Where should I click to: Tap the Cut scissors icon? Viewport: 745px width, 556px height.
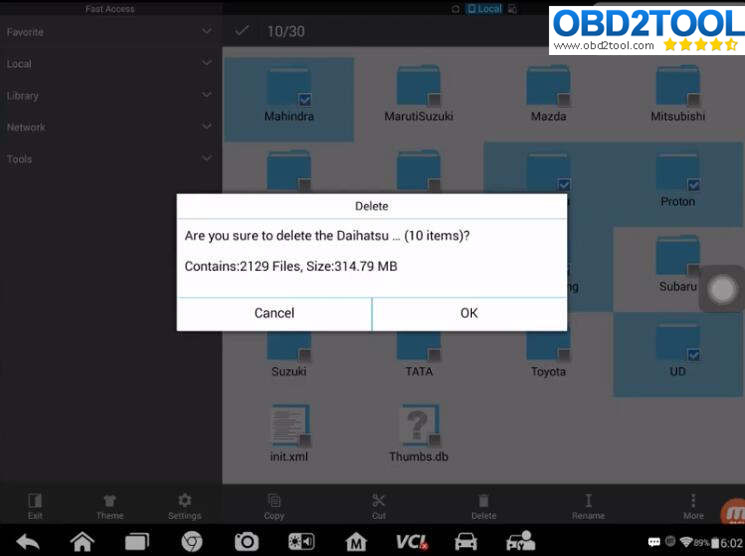click(379, 501)
